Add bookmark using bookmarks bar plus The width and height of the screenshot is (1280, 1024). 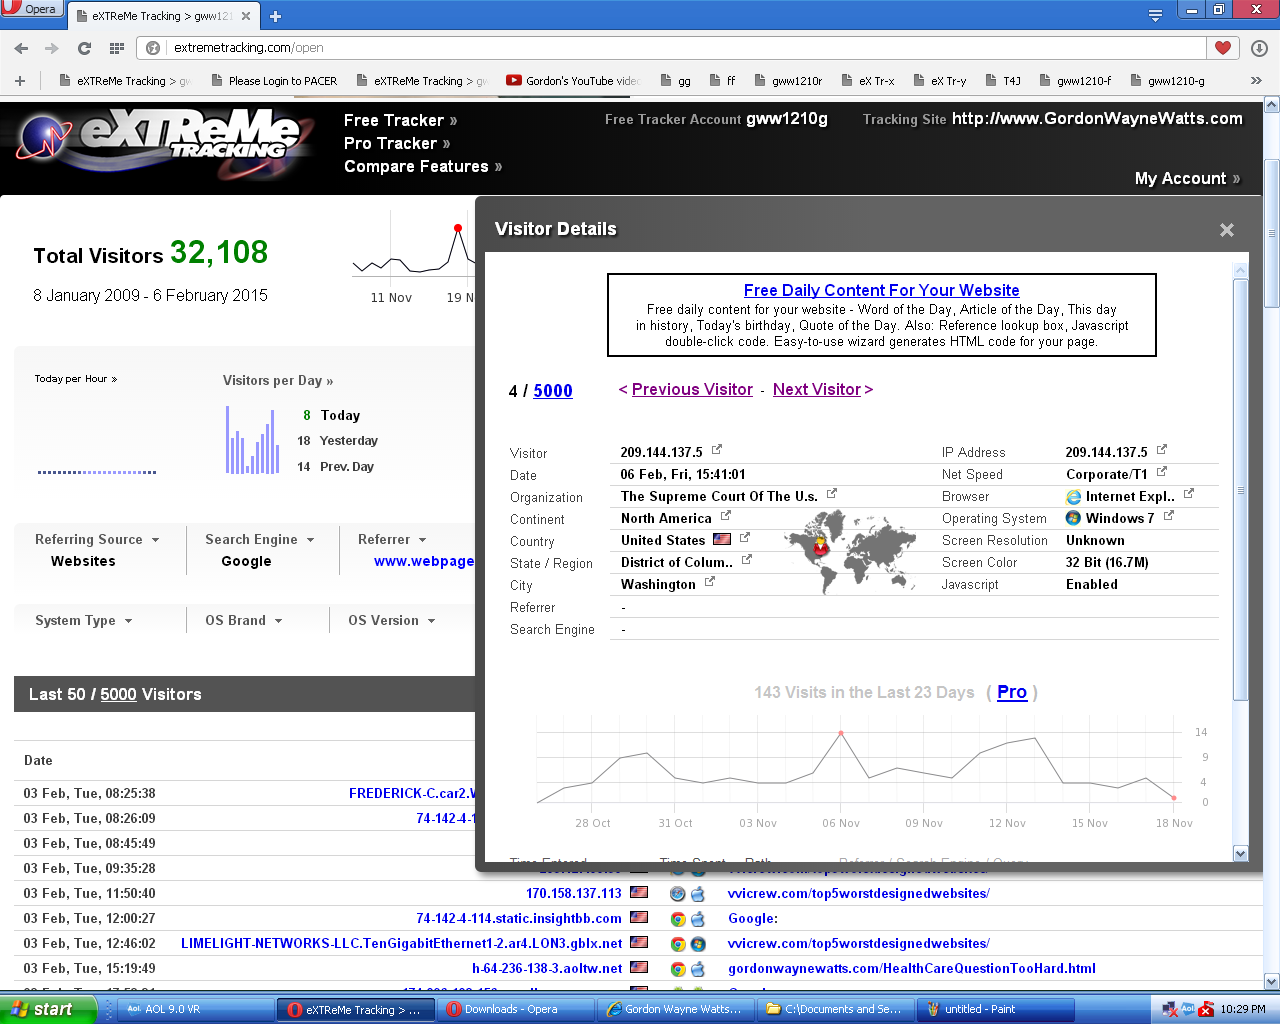click(20, 81)
